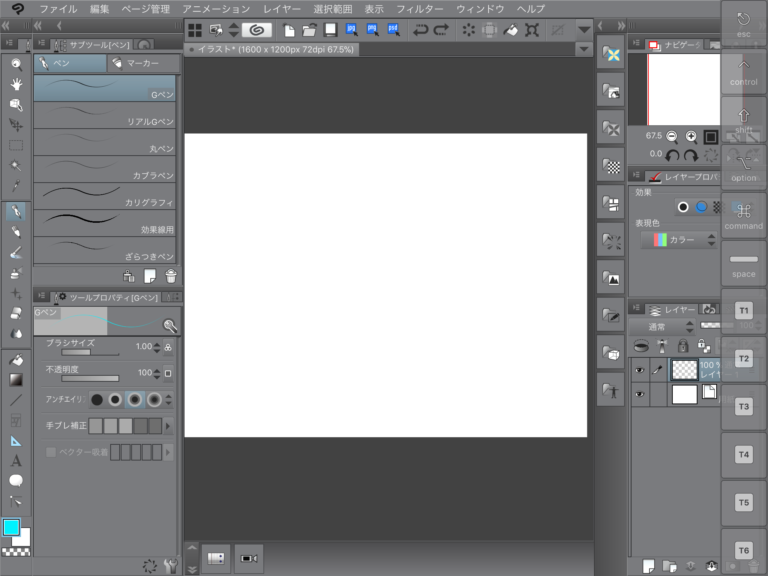
Task: Choose the カリグラフィ pen from the list
Action: point(105,194)
